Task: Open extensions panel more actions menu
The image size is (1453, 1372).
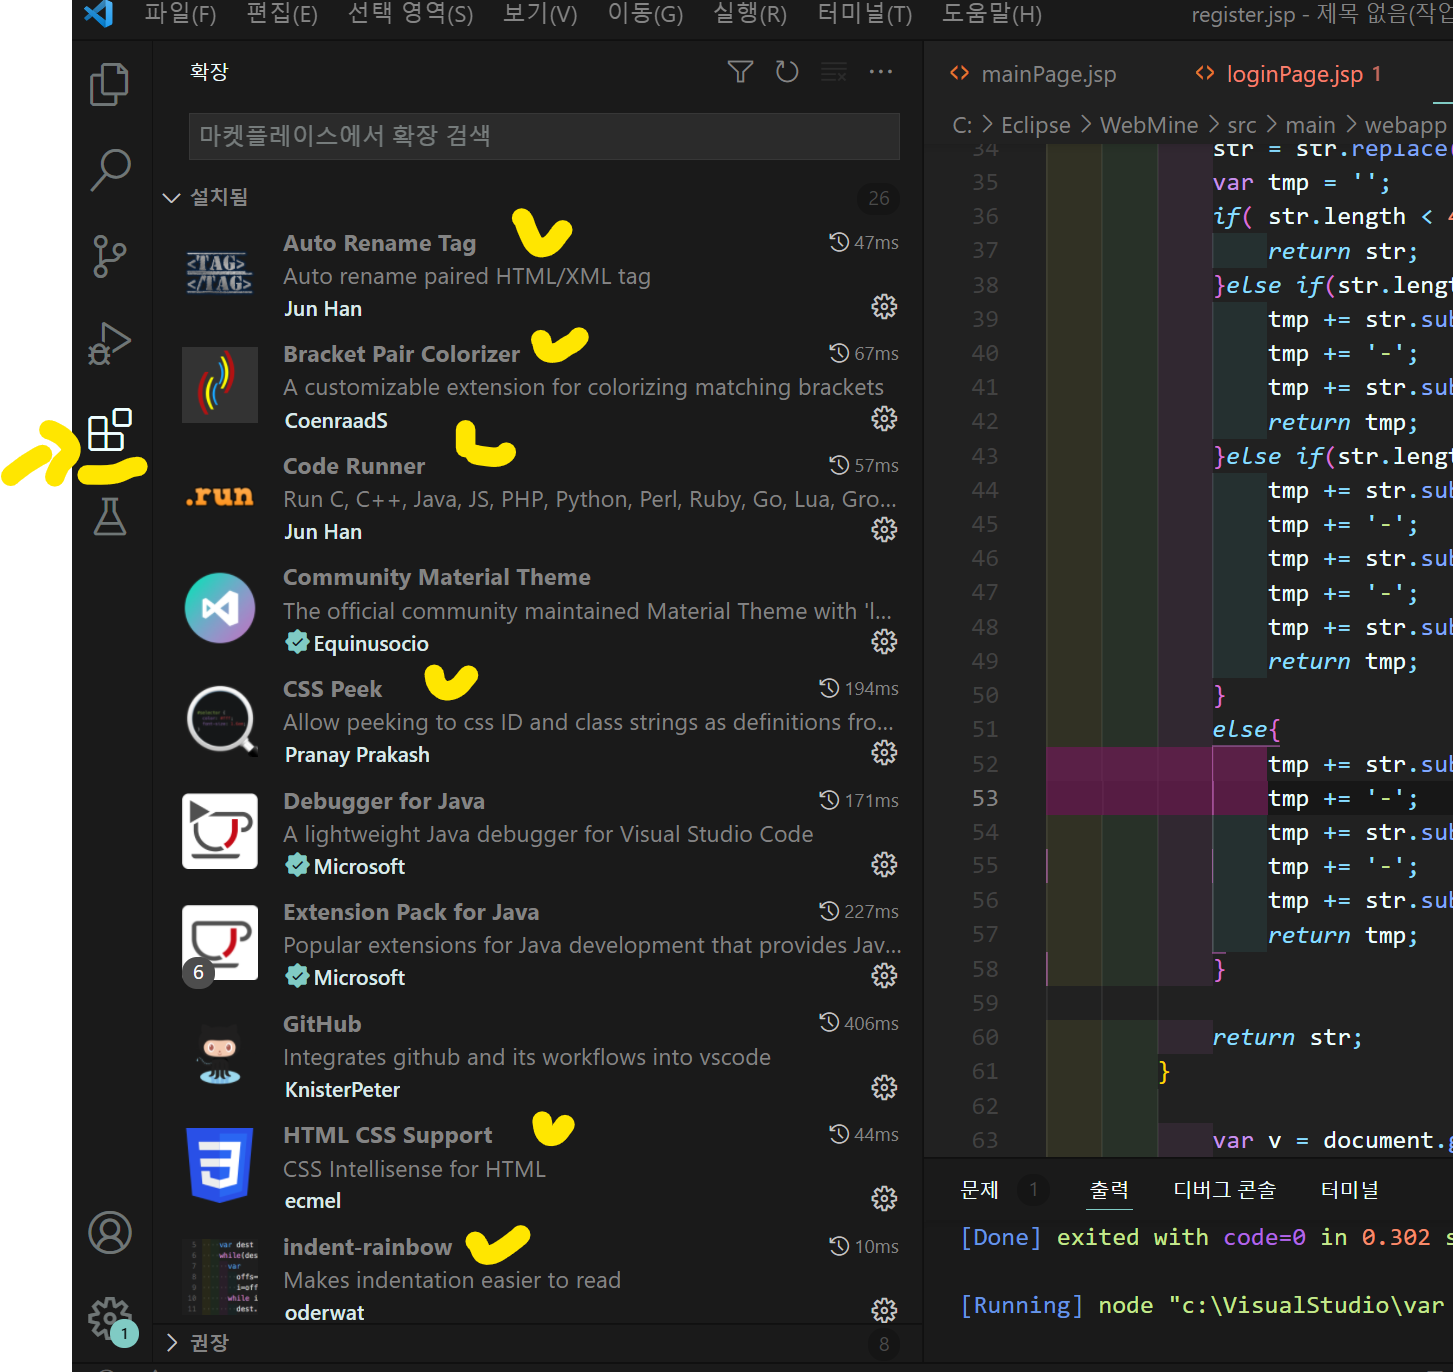Action: click(881, 72)
